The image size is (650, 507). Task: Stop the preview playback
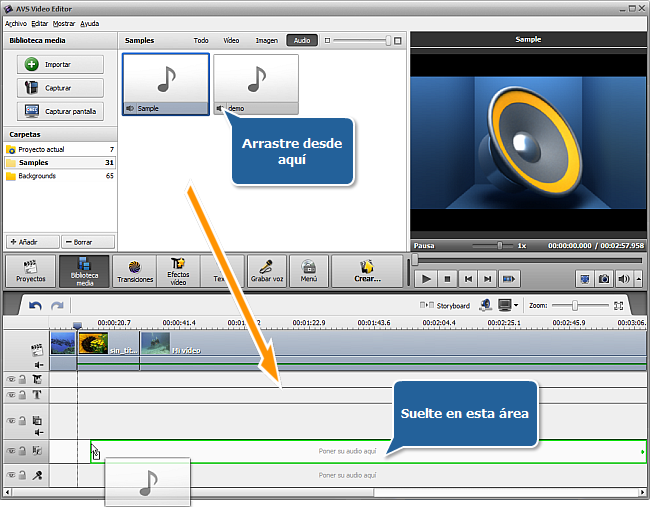coord(447,279)
